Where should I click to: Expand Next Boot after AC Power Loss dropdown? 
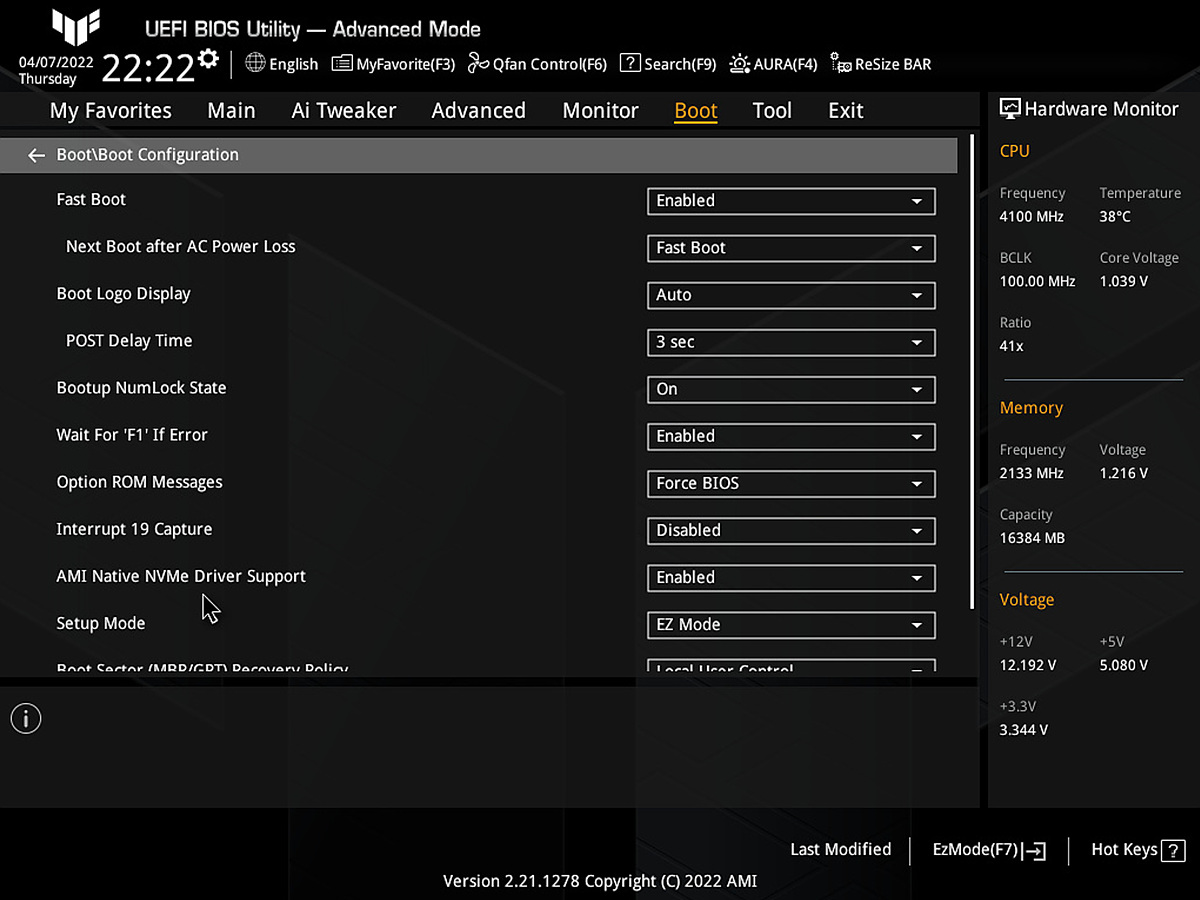point(791,248)
